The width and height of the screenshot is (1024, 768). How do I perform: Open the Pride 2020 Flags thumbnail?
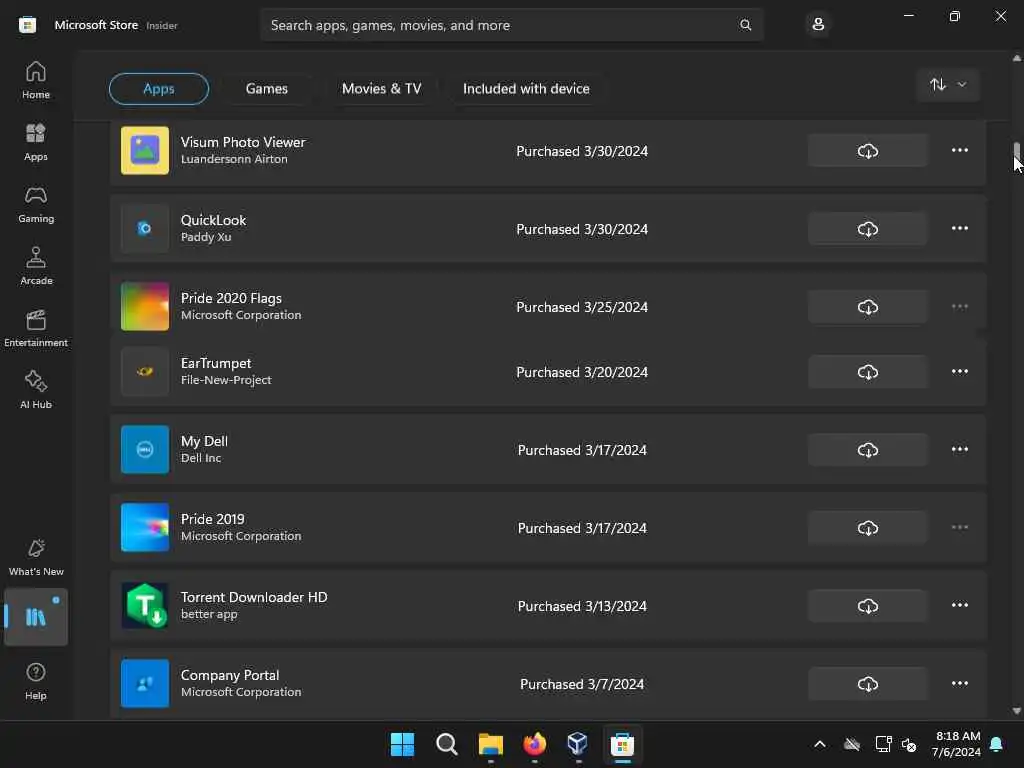point(145,307)
